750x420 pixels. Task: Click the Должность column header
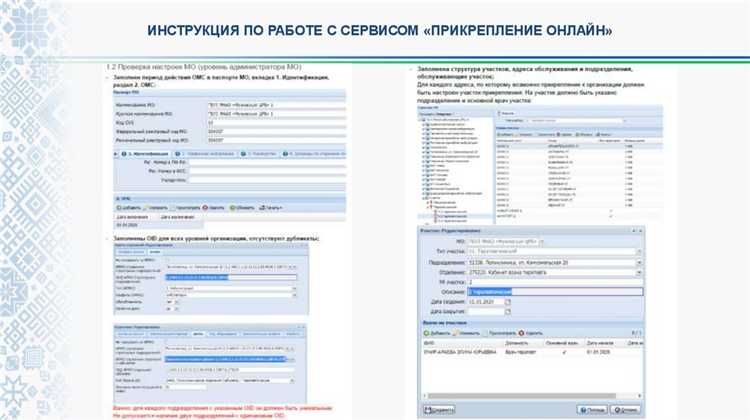(x=517, y=343)
